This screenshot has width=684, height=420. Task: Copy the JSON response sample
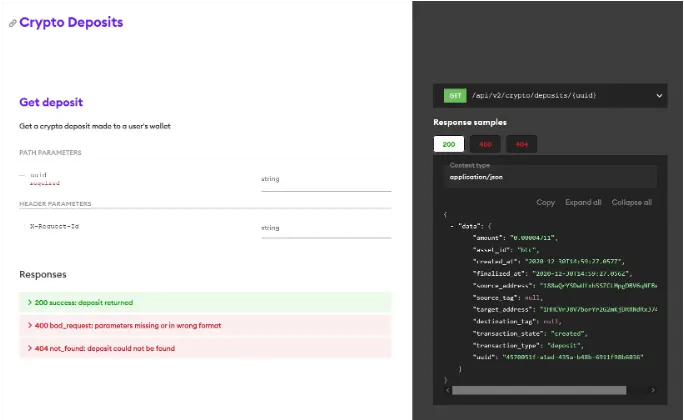click(545, 202)
